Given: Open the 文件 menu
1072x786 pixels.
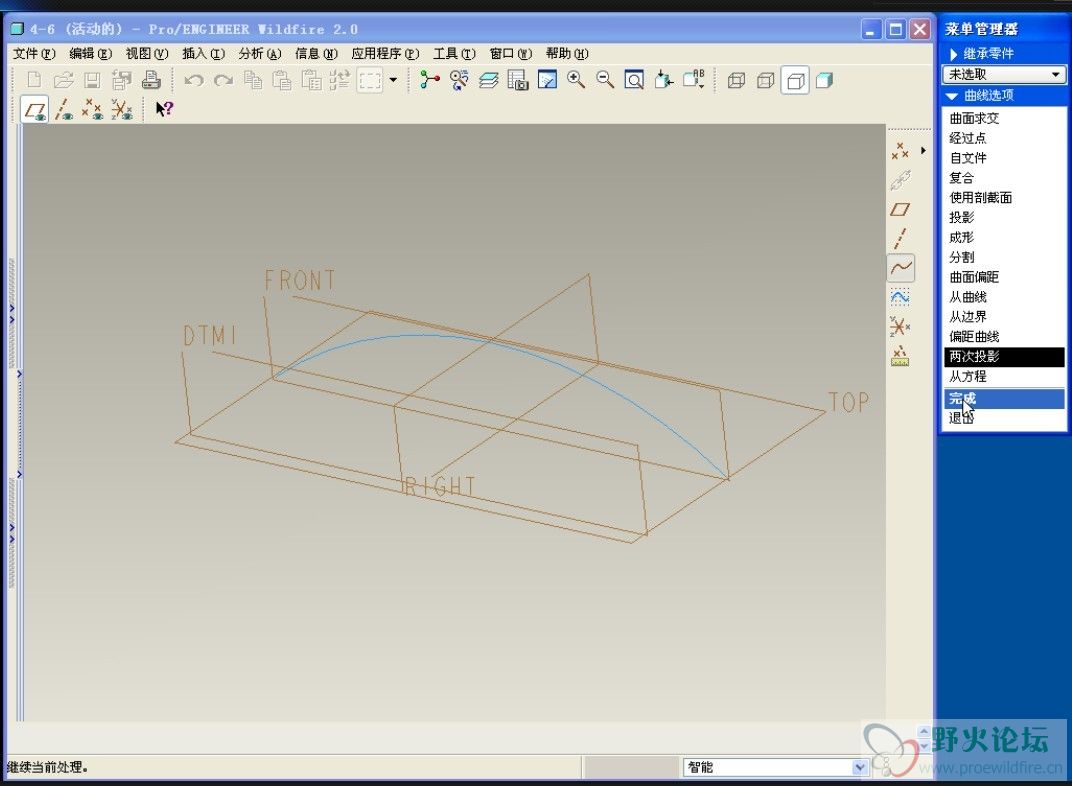Looking at the screenshot, I should pyautogui.click(x=34, y=53).
